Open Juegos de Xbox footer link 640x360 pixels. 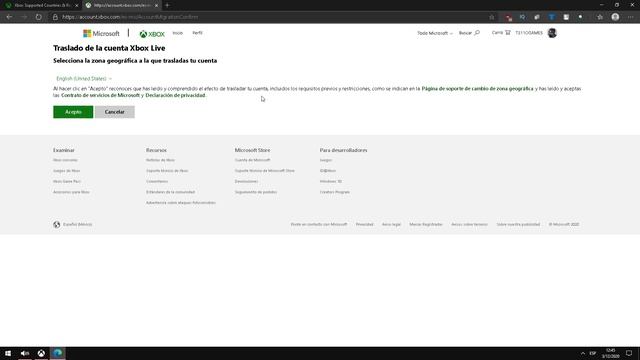point(67,171)
